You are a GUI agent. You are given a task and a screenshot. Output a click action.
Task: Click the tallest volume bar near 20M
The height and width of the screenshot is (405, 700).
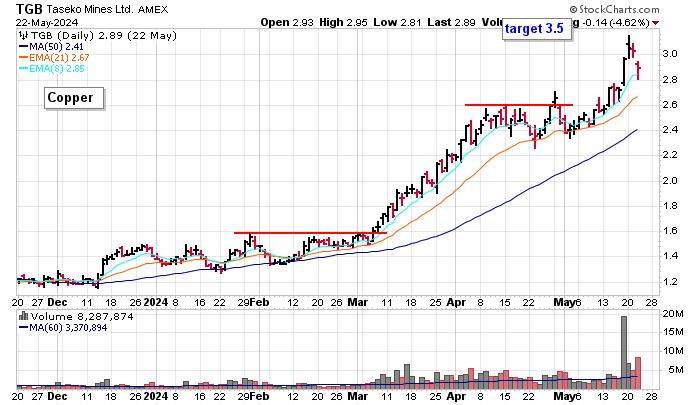click(x=624, y=352)
